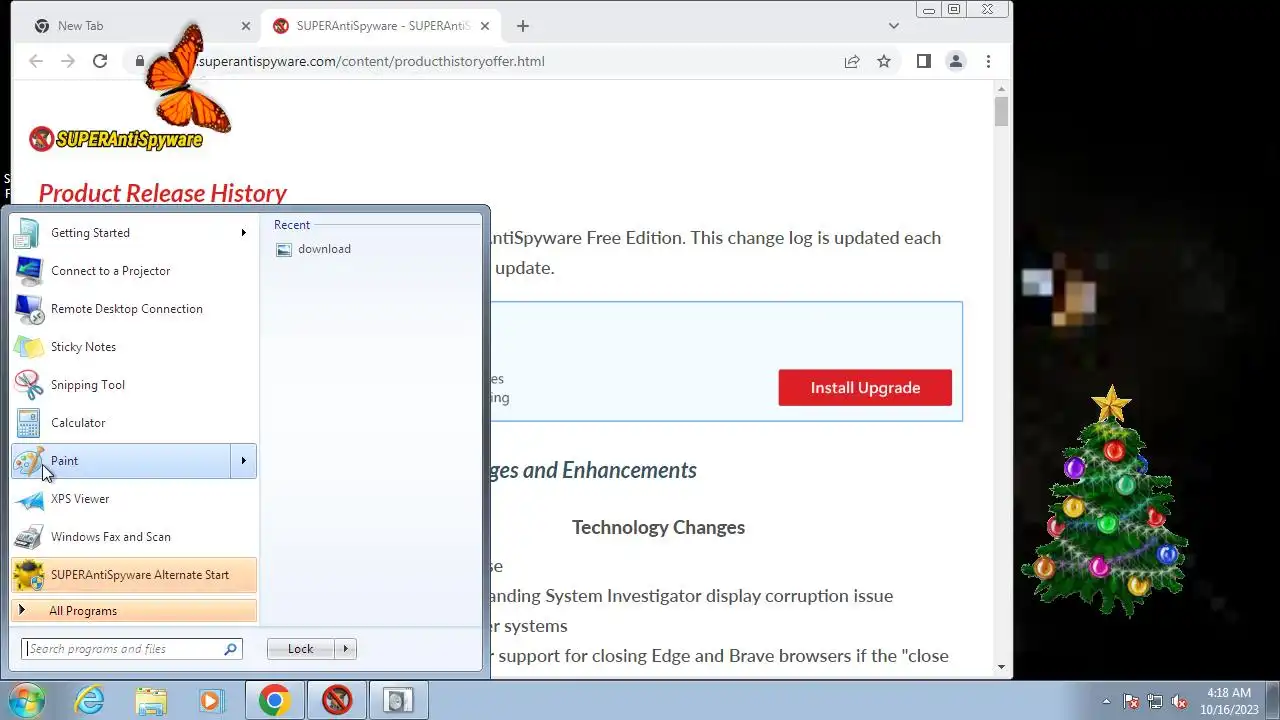Click volume speaker tray icon
The height and width of the screenshot is (720, 1280).
click(1179, 702)
